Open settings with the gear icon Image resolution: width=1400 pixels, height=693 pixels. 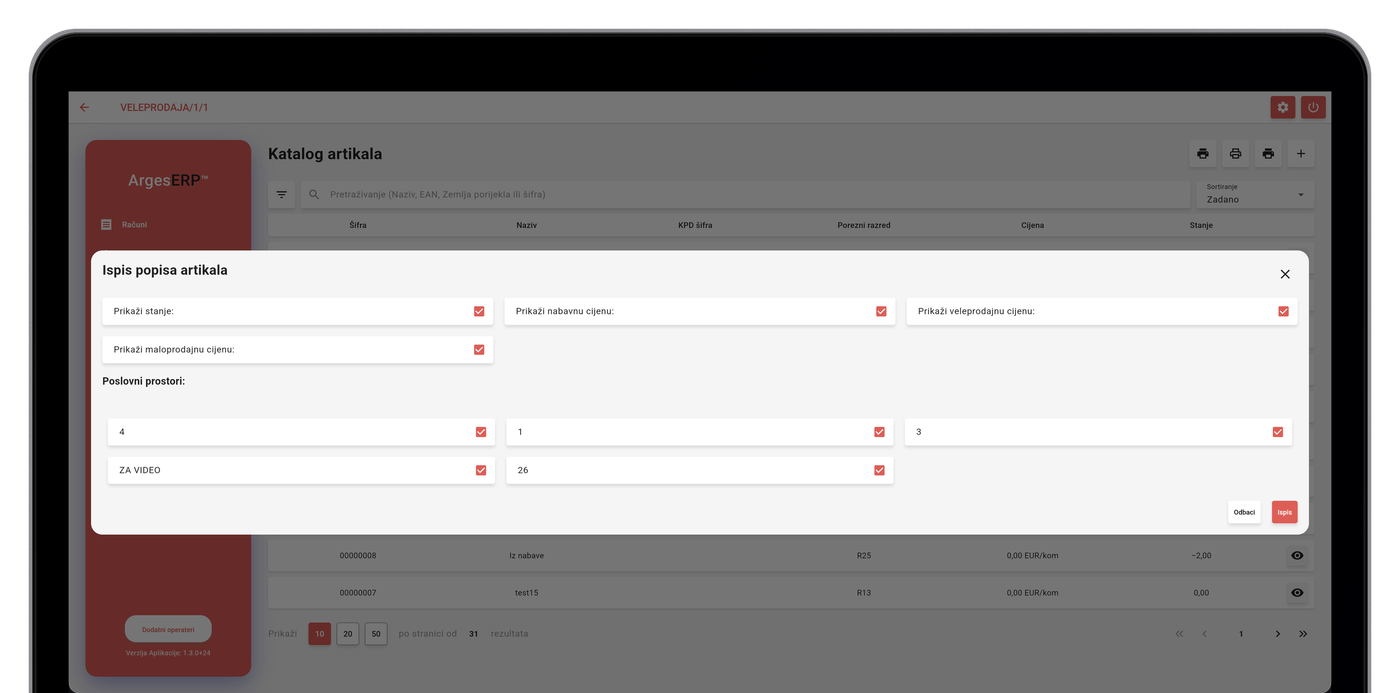[x=1283, y=107]
